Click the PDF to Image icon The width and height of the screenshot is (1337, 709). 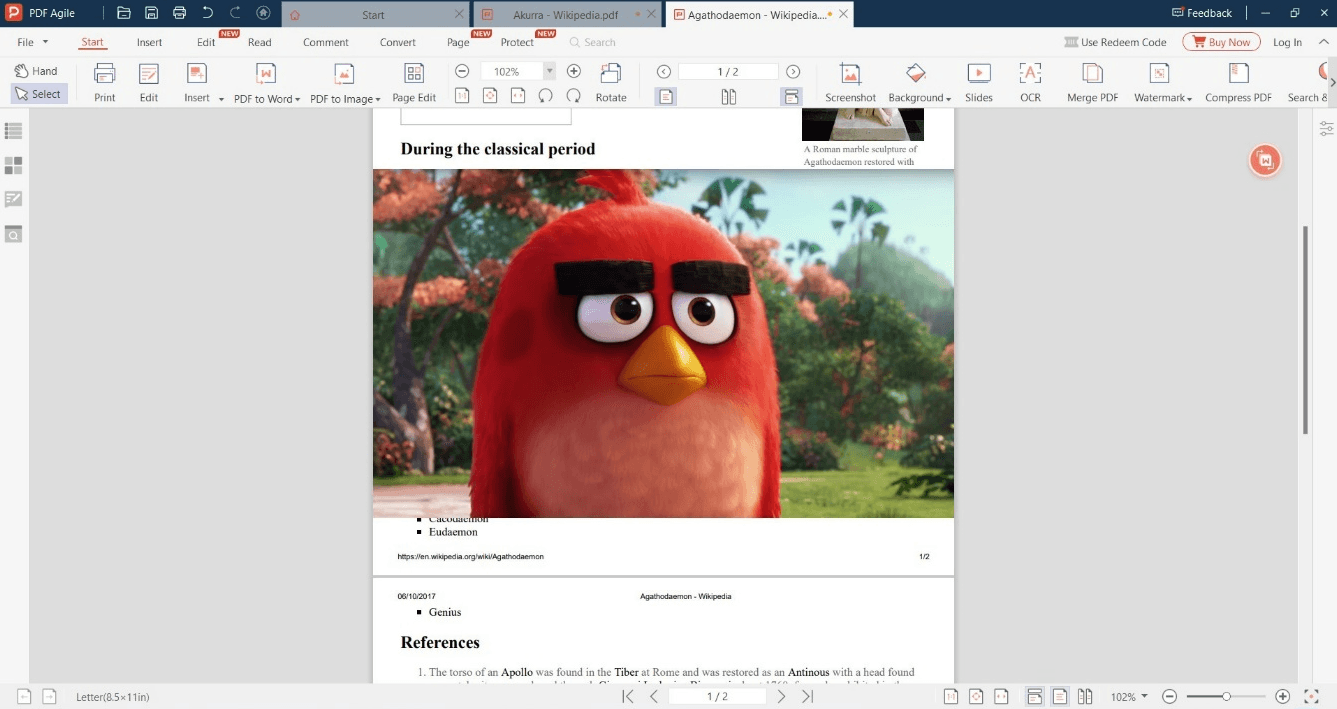click(x=343, y=74)
